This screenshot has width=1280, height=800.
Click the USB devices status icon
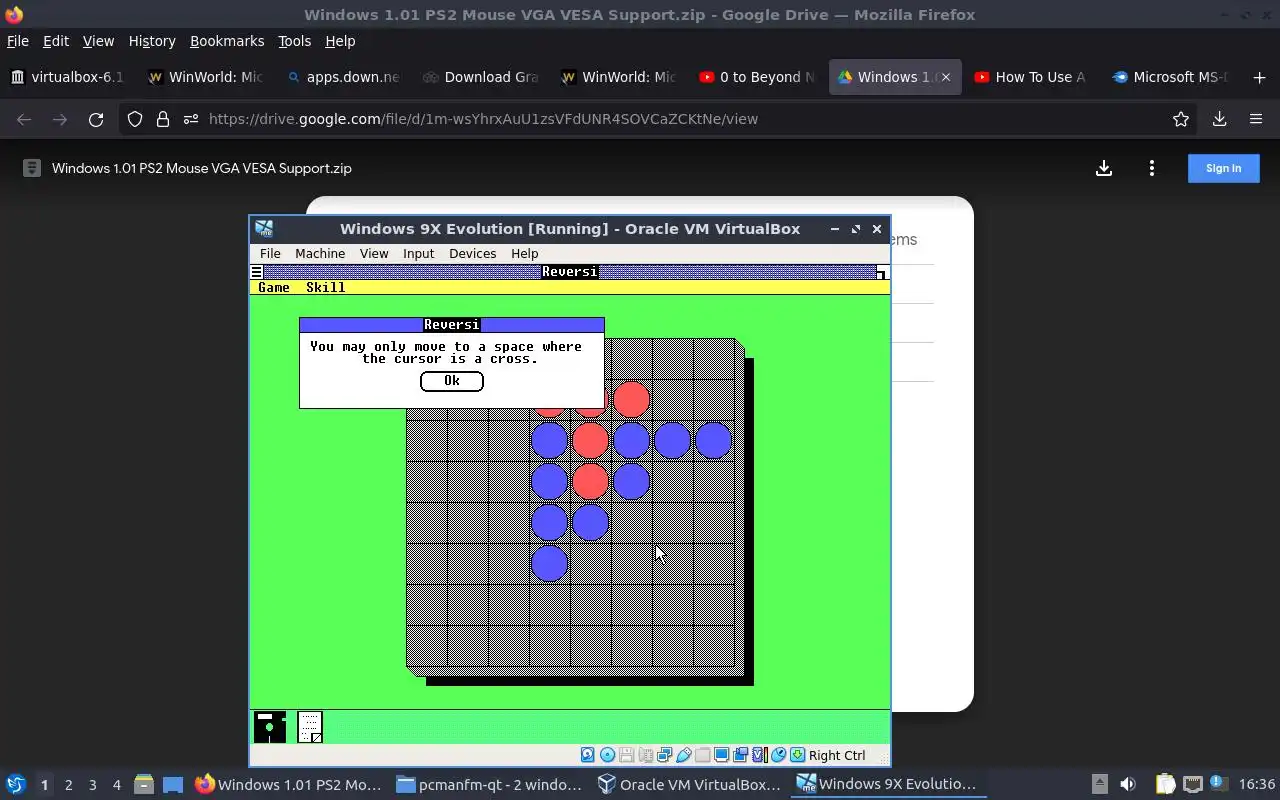pyautogui.click(x=683, y=755)
